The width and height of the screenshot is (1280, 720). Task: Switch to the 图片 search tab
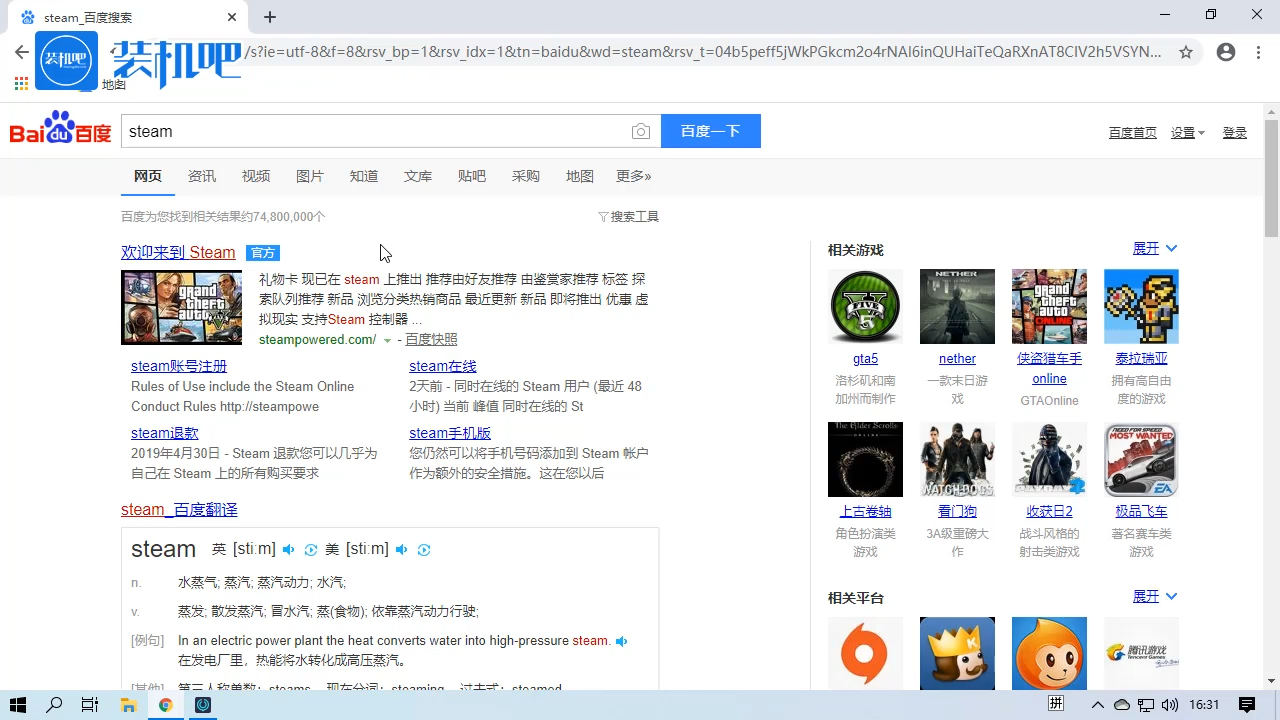[310, 175]
